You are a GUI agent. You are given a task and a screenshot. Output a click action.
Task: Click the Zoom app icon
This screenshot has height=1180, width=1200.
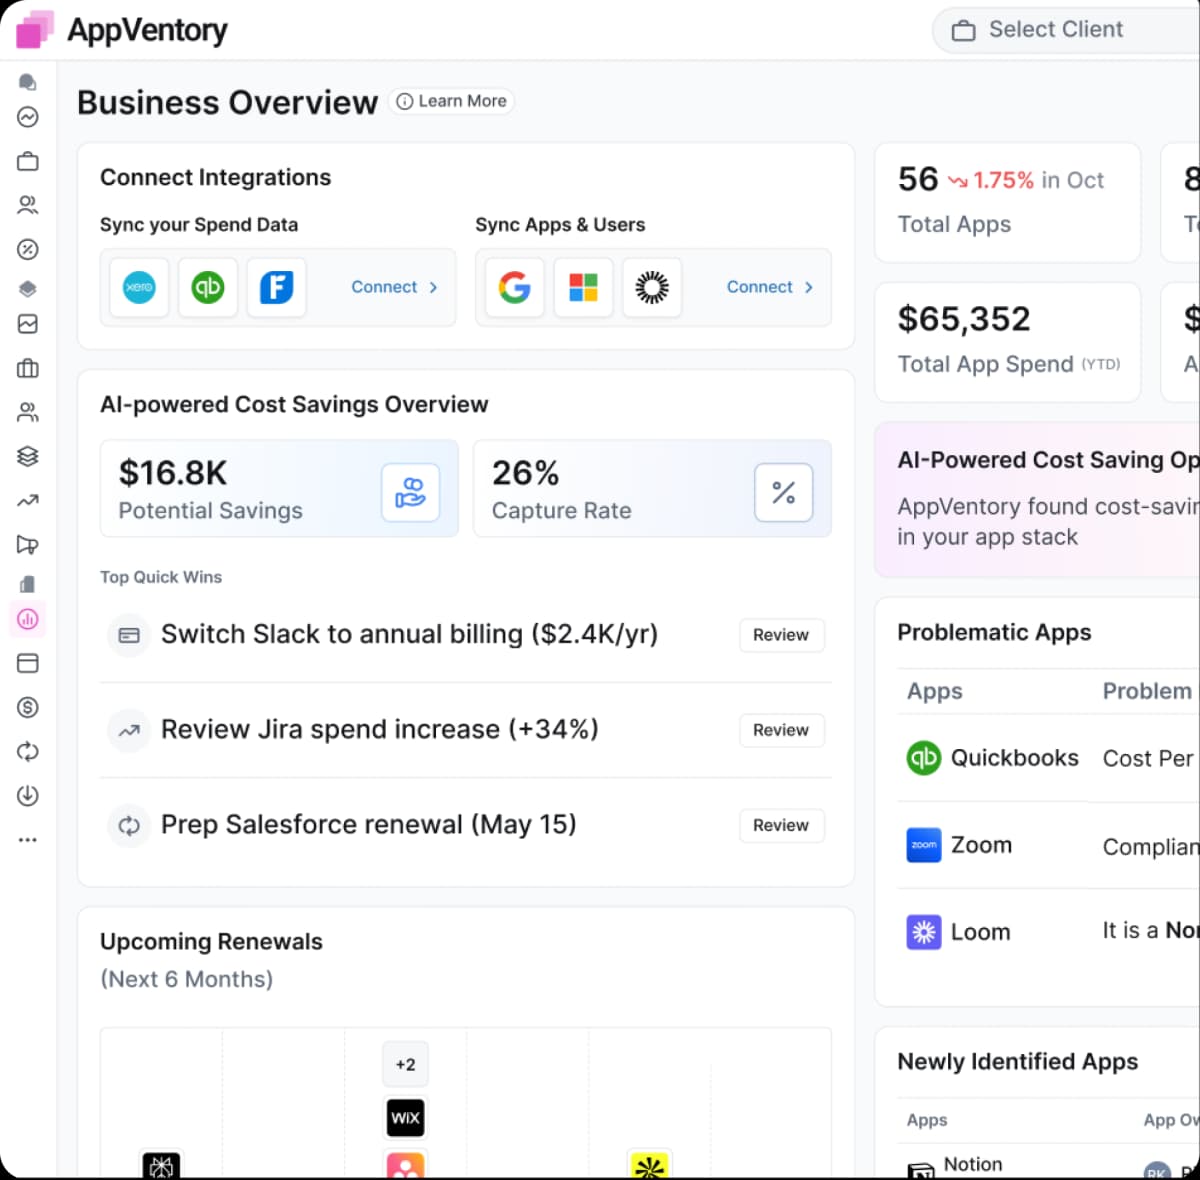(924, 845)
